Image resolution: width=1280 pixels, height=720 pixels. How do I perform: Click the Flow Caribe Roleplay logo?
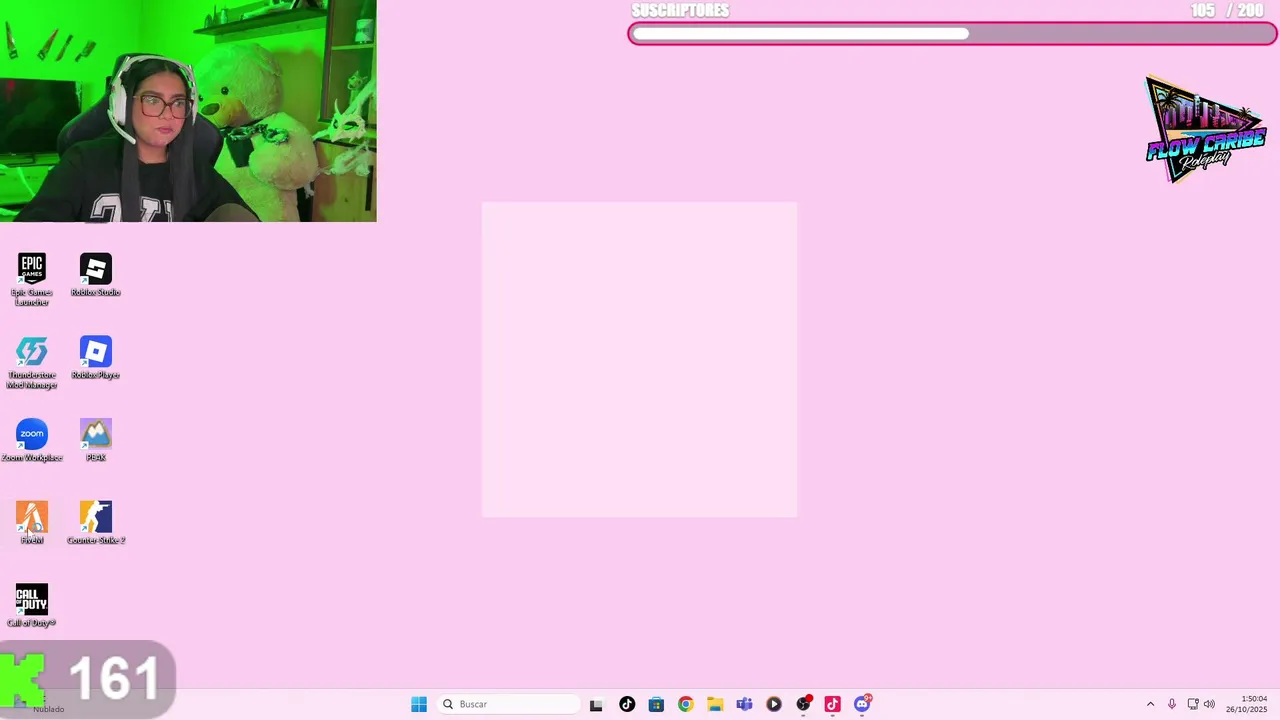click(x=1206, y=130)
